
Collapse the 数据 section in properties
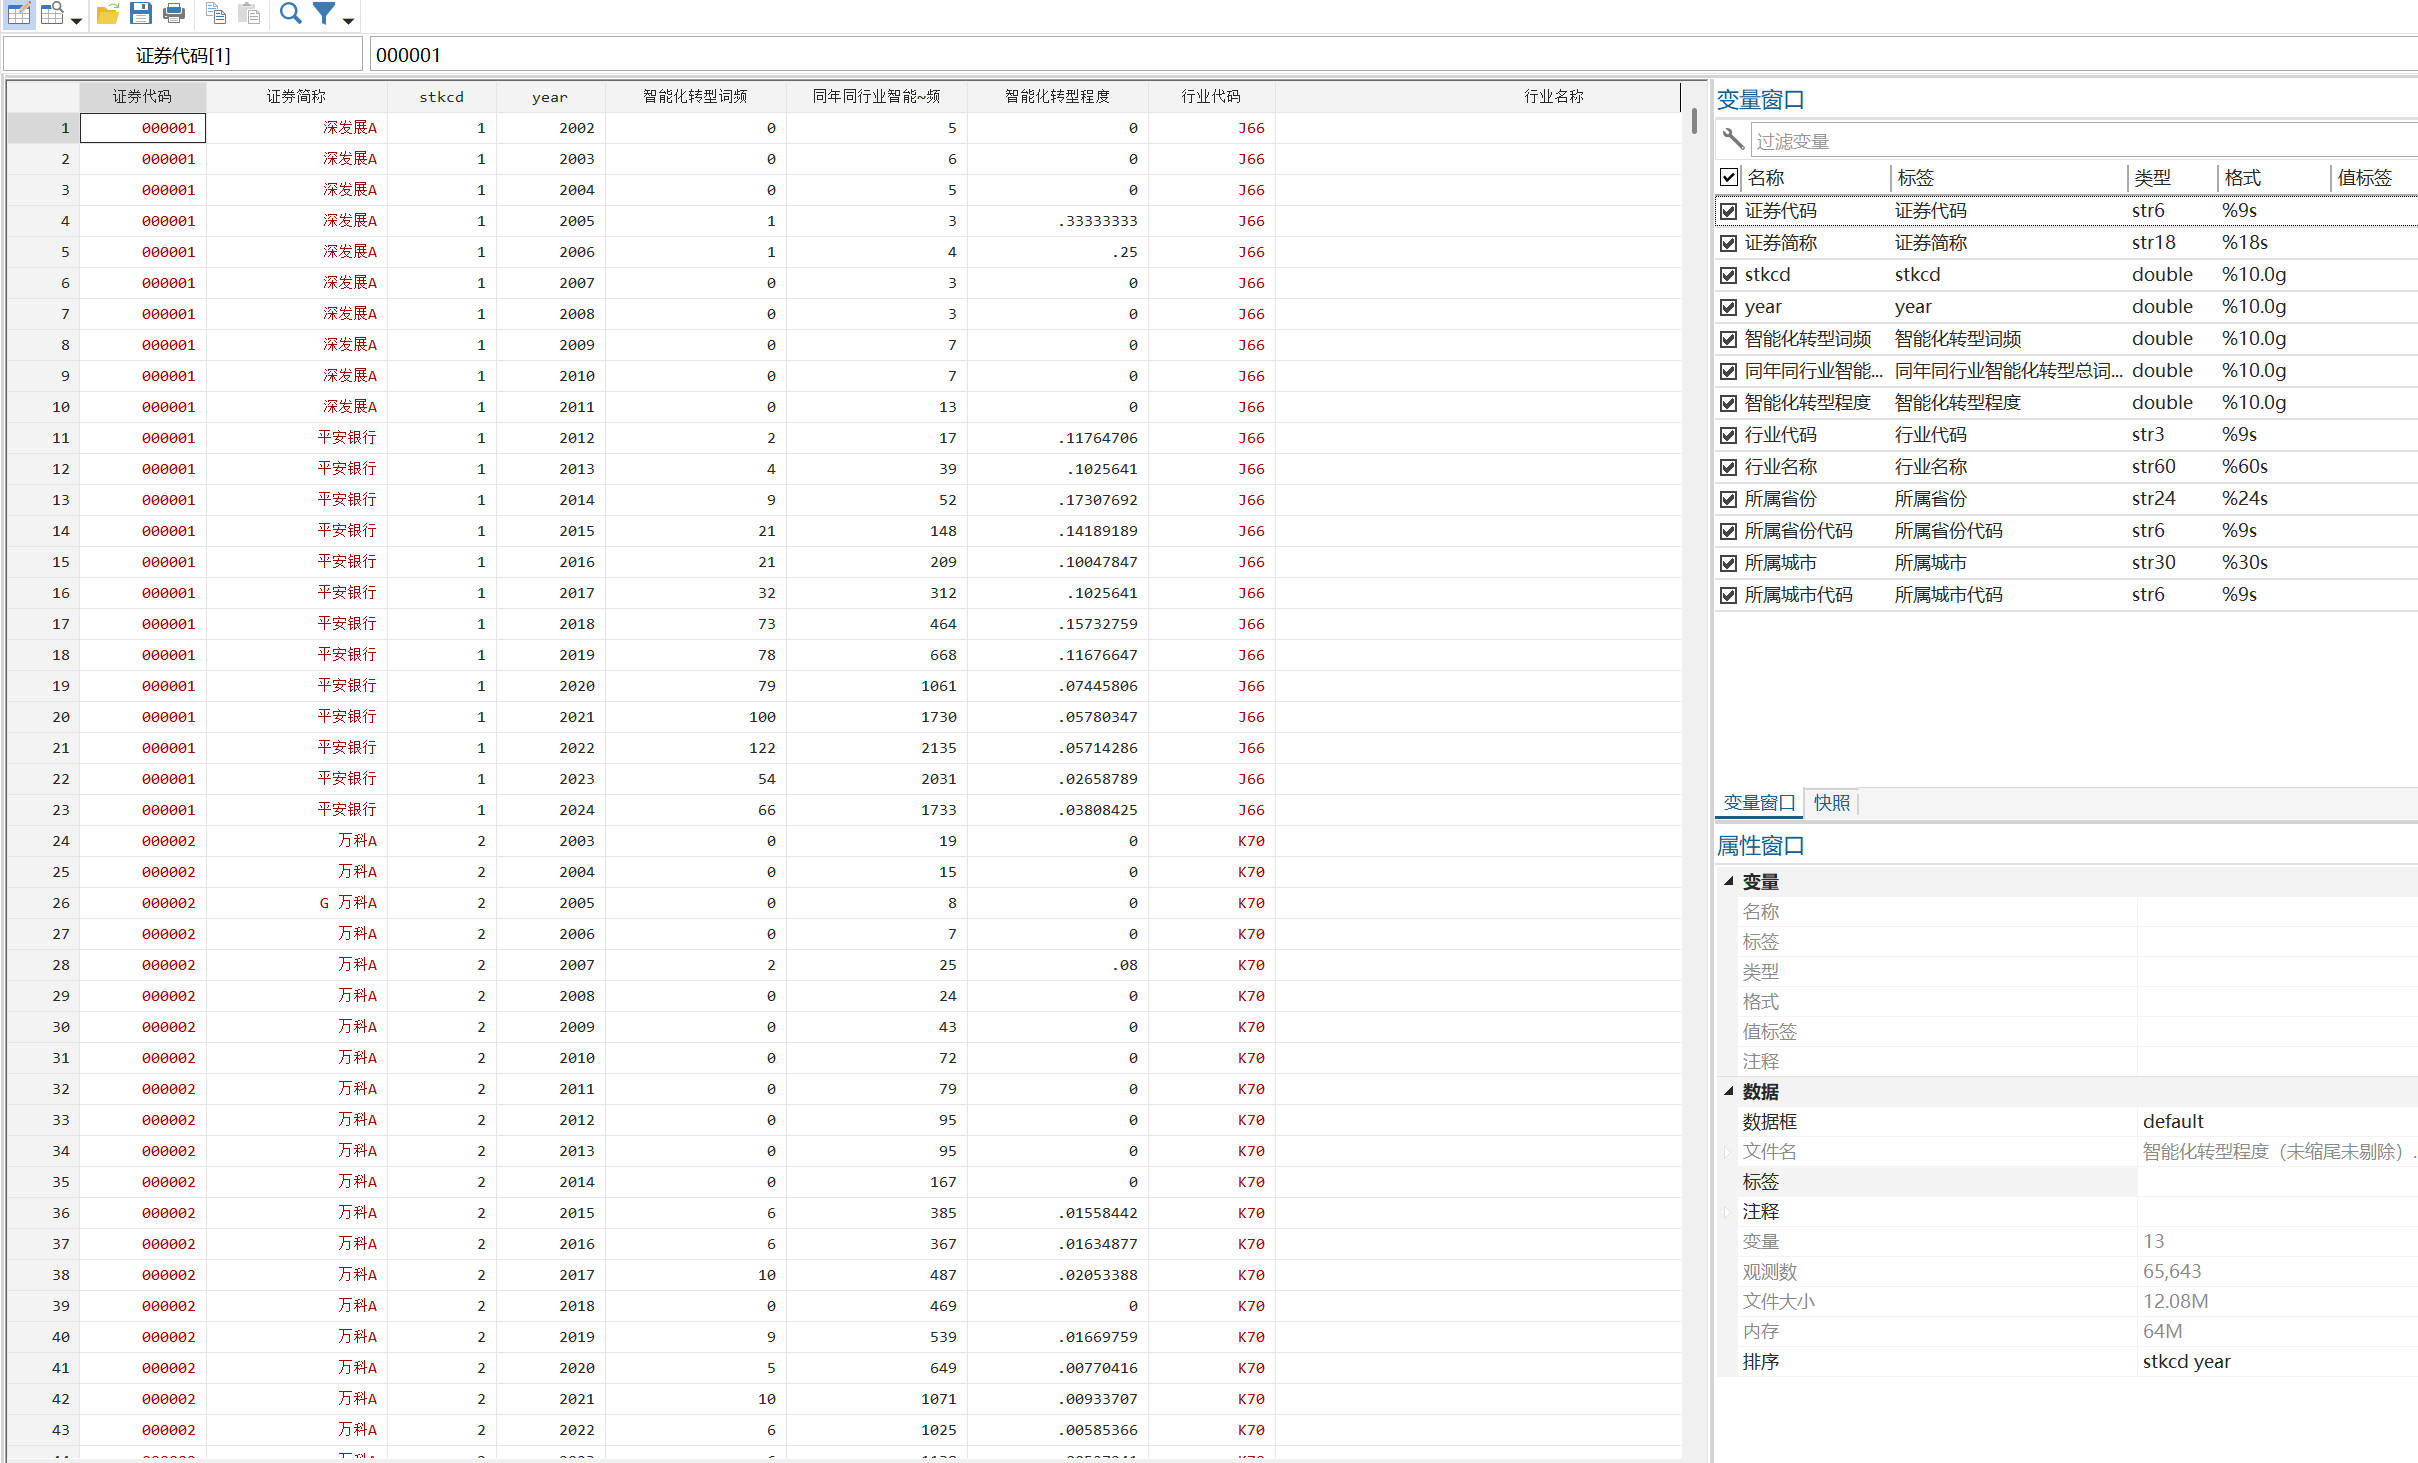[x=1729, y=1091]
